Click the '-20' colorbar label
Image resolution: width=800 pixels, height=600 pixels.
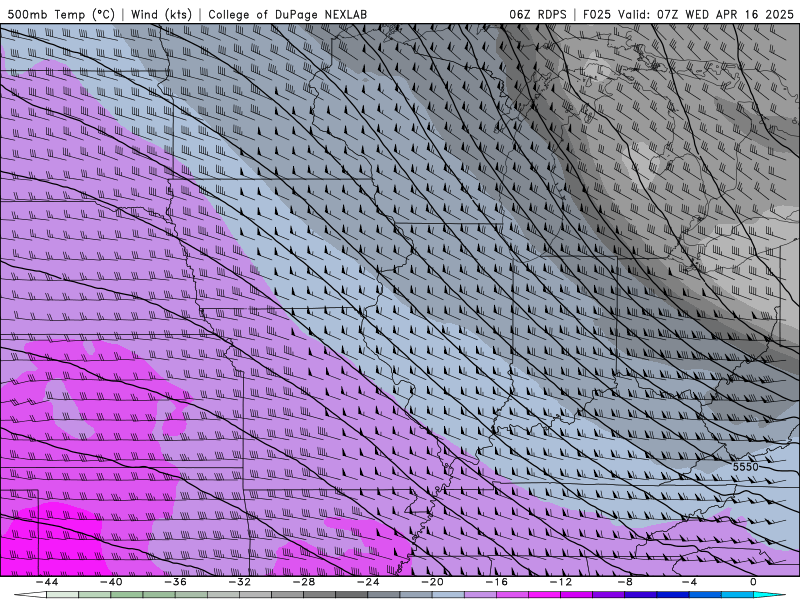click(432, 582)
